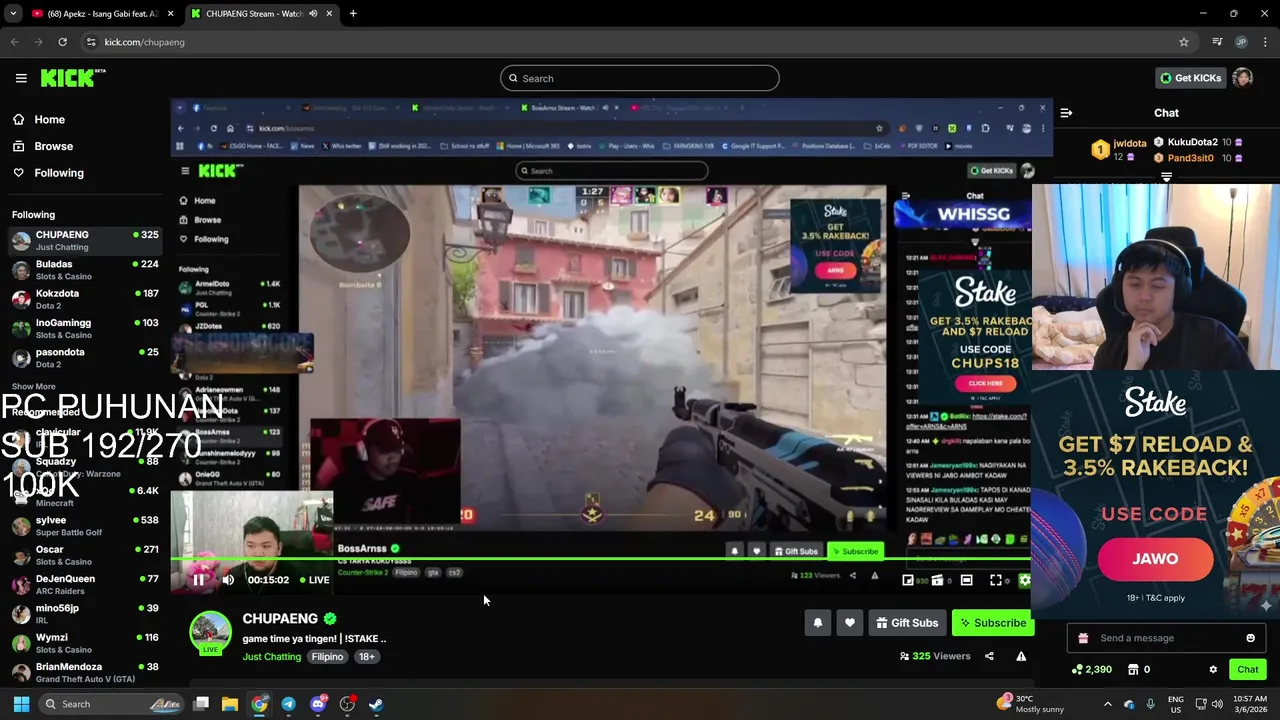Click the Gift Subs button
The height and width of the screenshot is (720, 1280).
coord(907,623)
